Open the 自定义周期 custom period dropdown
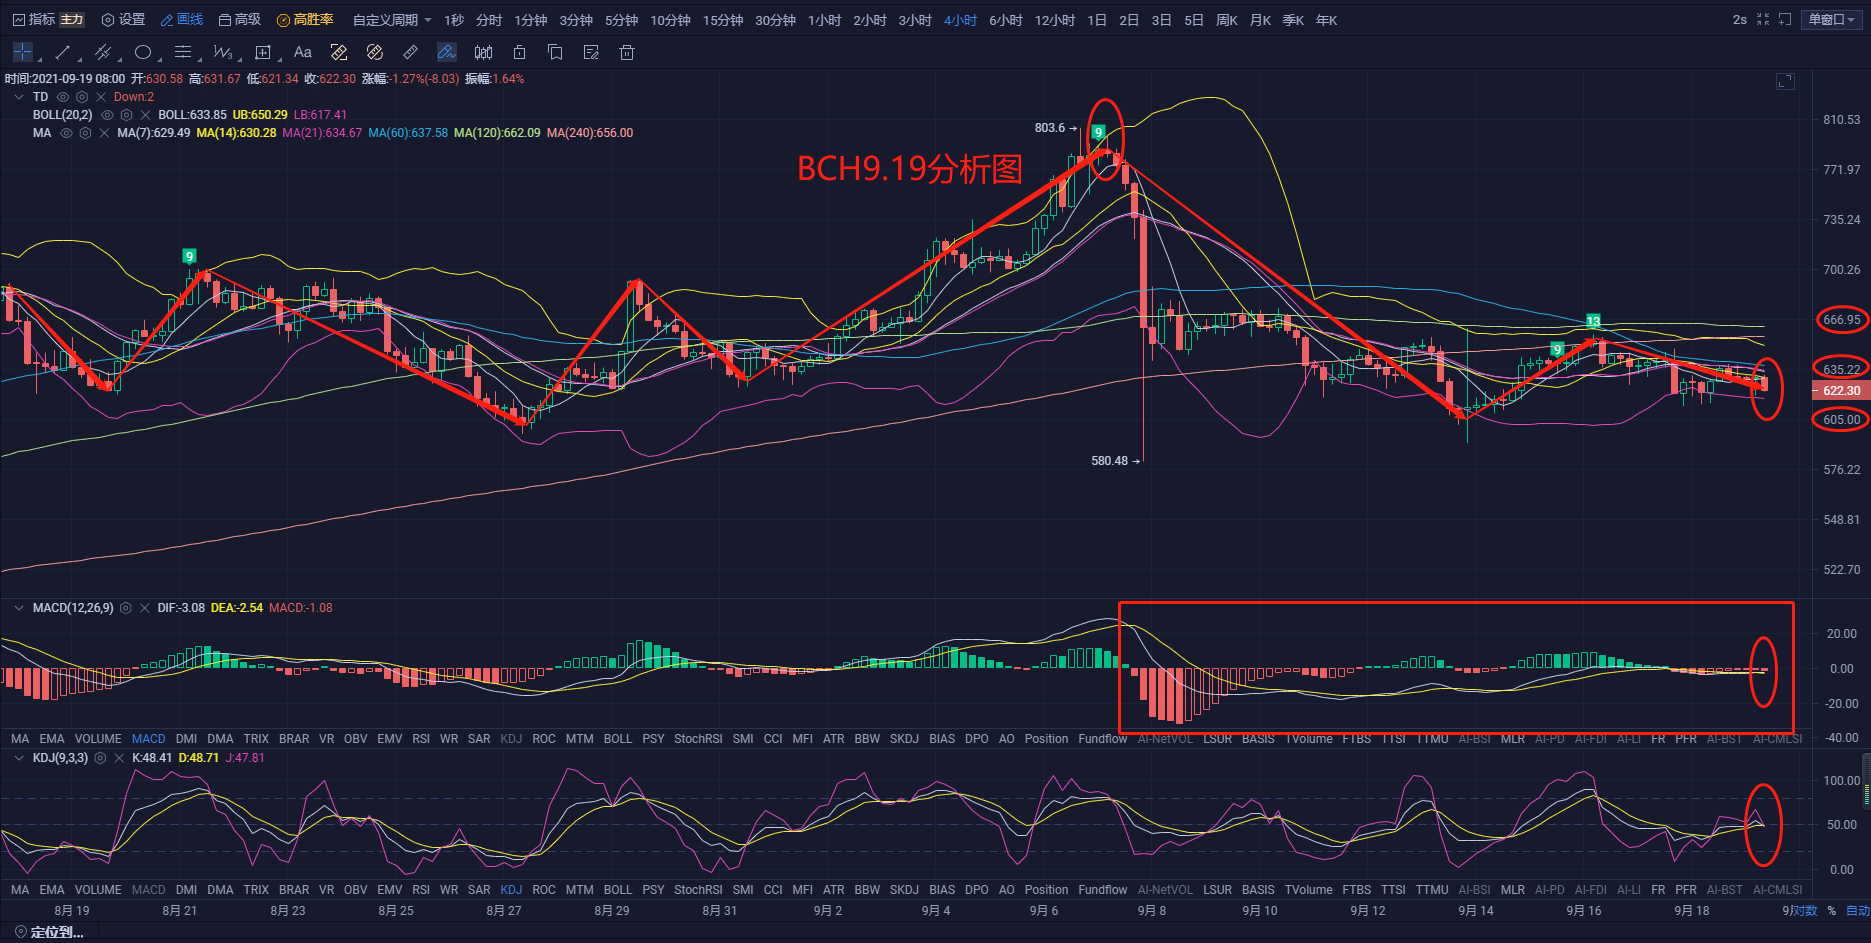The width and height of the screenshot is (1871, 943). 392,20
